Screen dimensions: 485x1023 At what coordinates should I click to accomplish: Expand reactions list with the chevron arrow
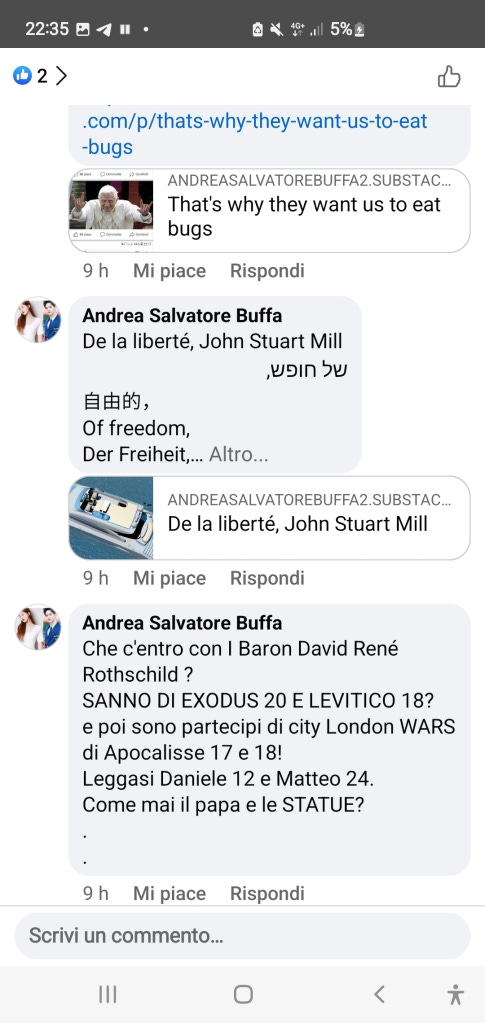click(61, 76)
